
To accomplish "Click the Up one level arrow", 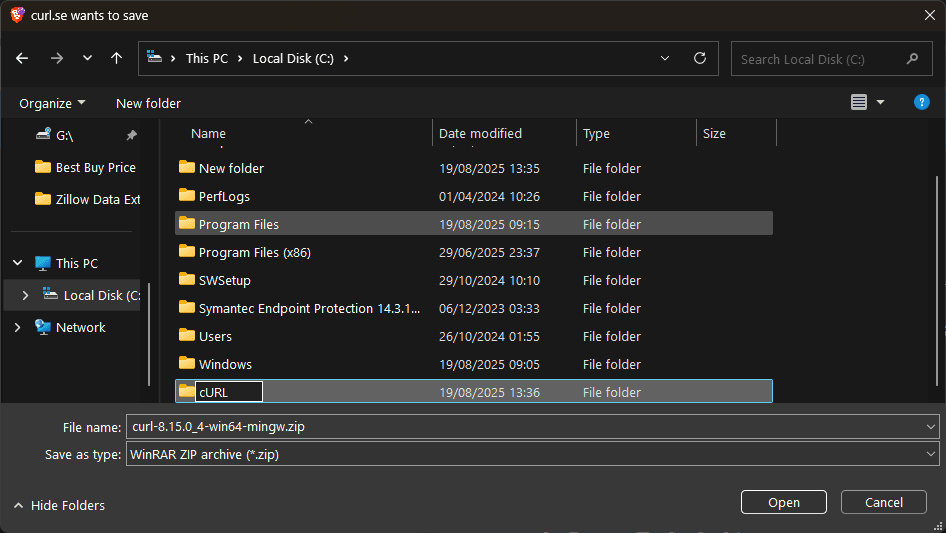I will (x=116, y=59).
